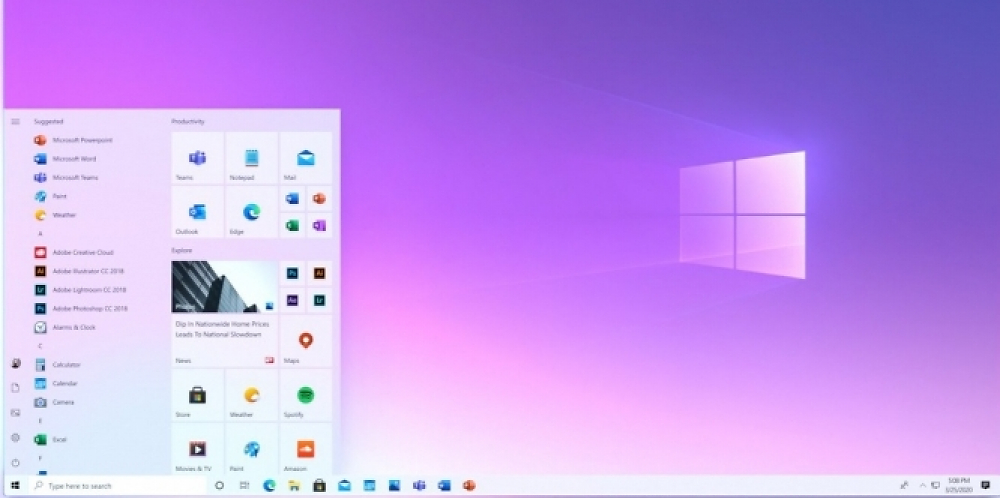
Task: Open the small Photoshop Ps tile
Action: (x=293, y=274)
